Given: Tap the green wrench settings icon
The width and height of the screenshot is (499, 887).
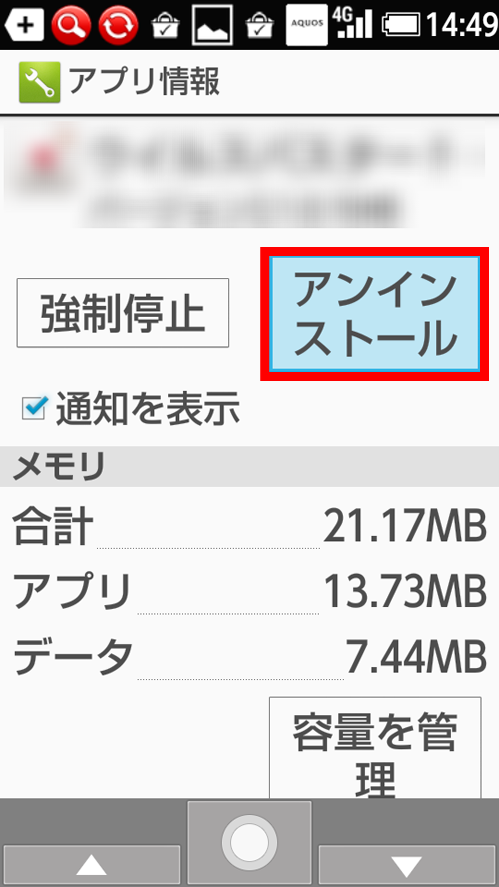Looking at the screenshot, I should pos(39,83).
